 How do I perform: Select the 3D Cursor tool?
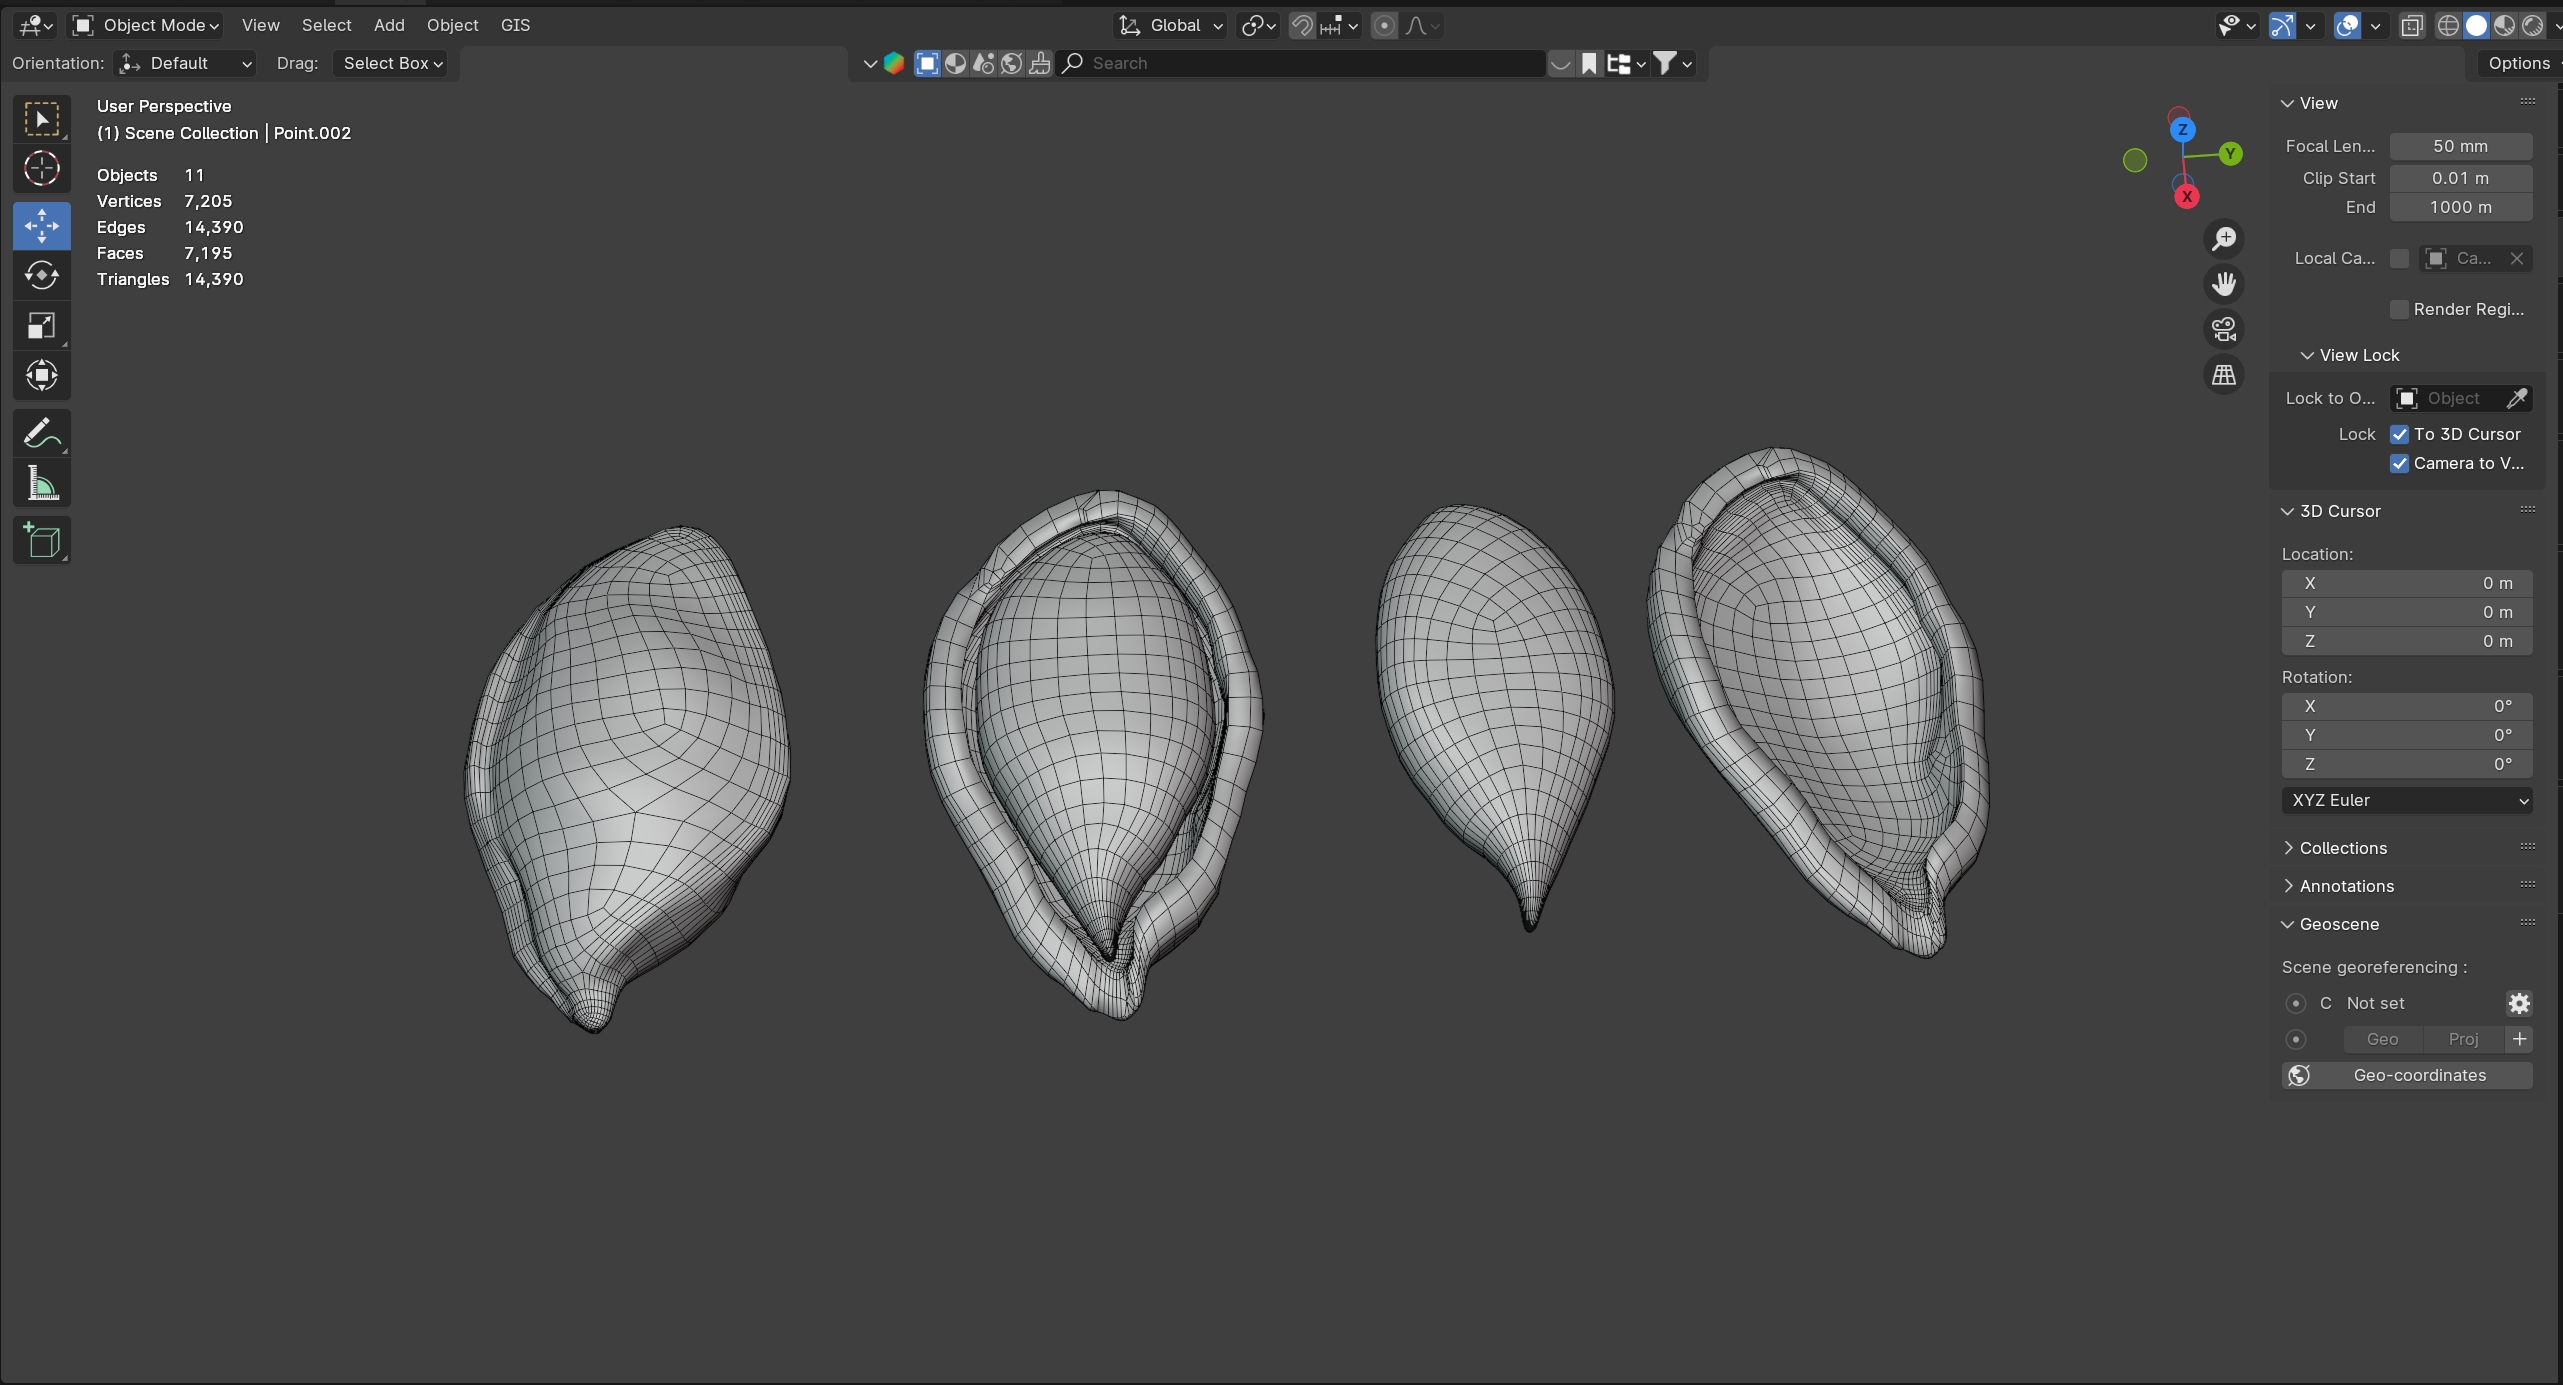(x=41, y=169)
